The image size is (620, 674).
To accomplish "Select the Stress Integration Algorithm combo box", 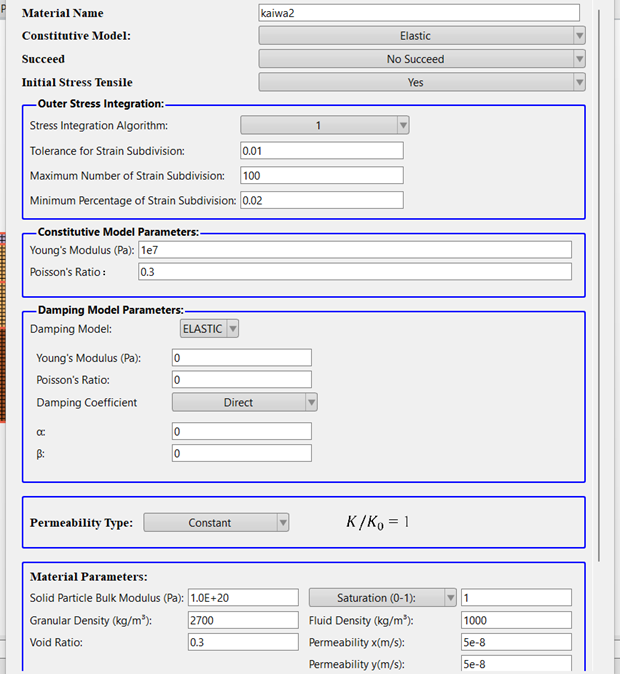I will (x=325, y=126).
